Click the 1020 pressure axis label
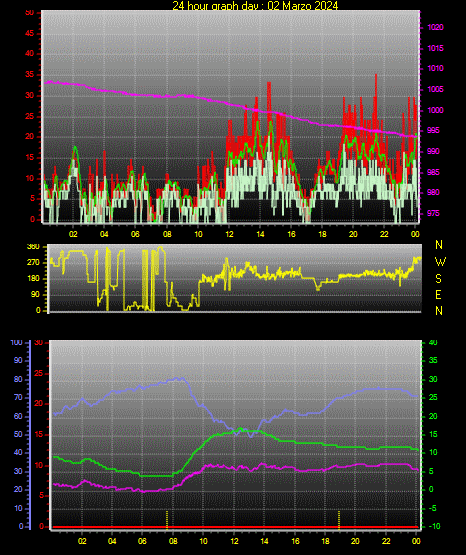 point(435,27)
